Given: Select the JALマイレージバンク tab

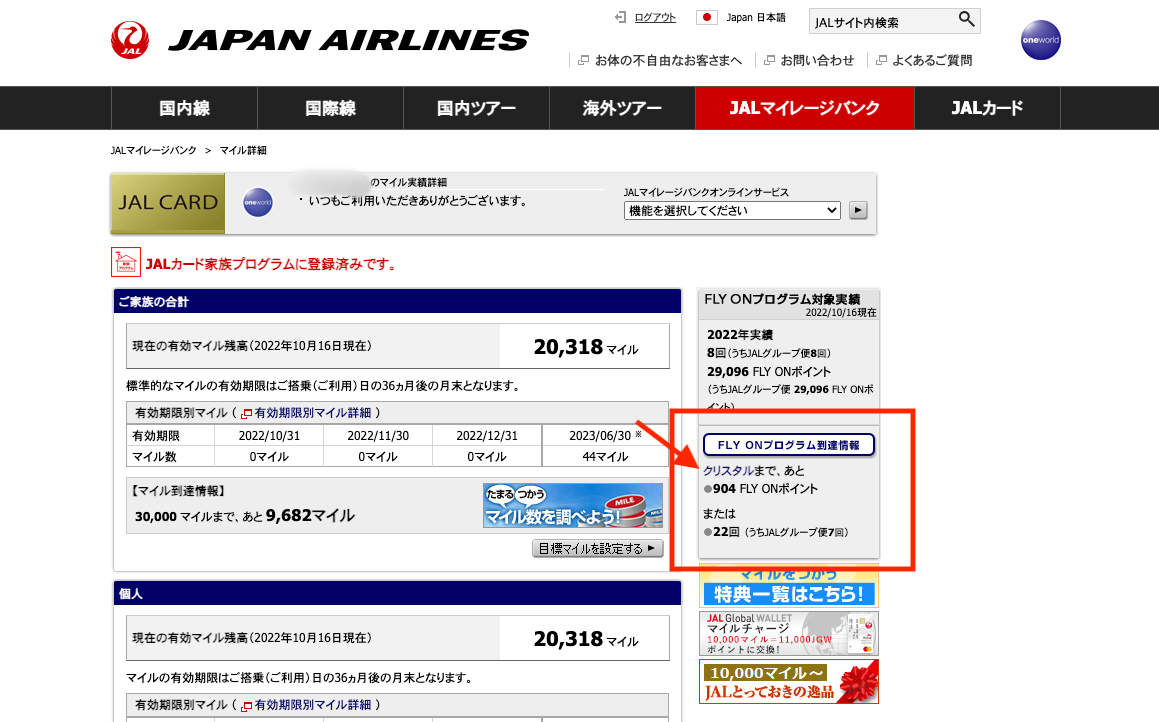Looking at the screenshot, I should pyautogui.click(x=805, y=108).
